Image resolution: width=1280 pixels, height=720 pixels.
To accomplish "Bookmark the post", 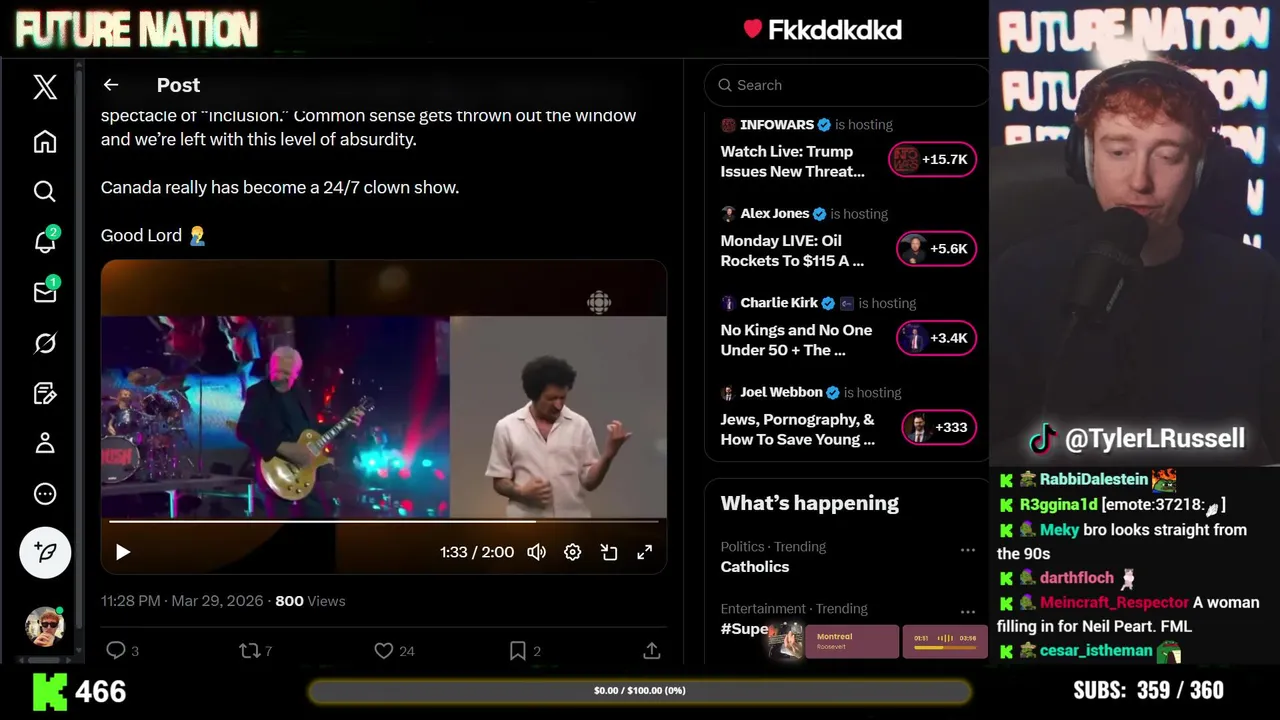I will (x=517, y=651).
